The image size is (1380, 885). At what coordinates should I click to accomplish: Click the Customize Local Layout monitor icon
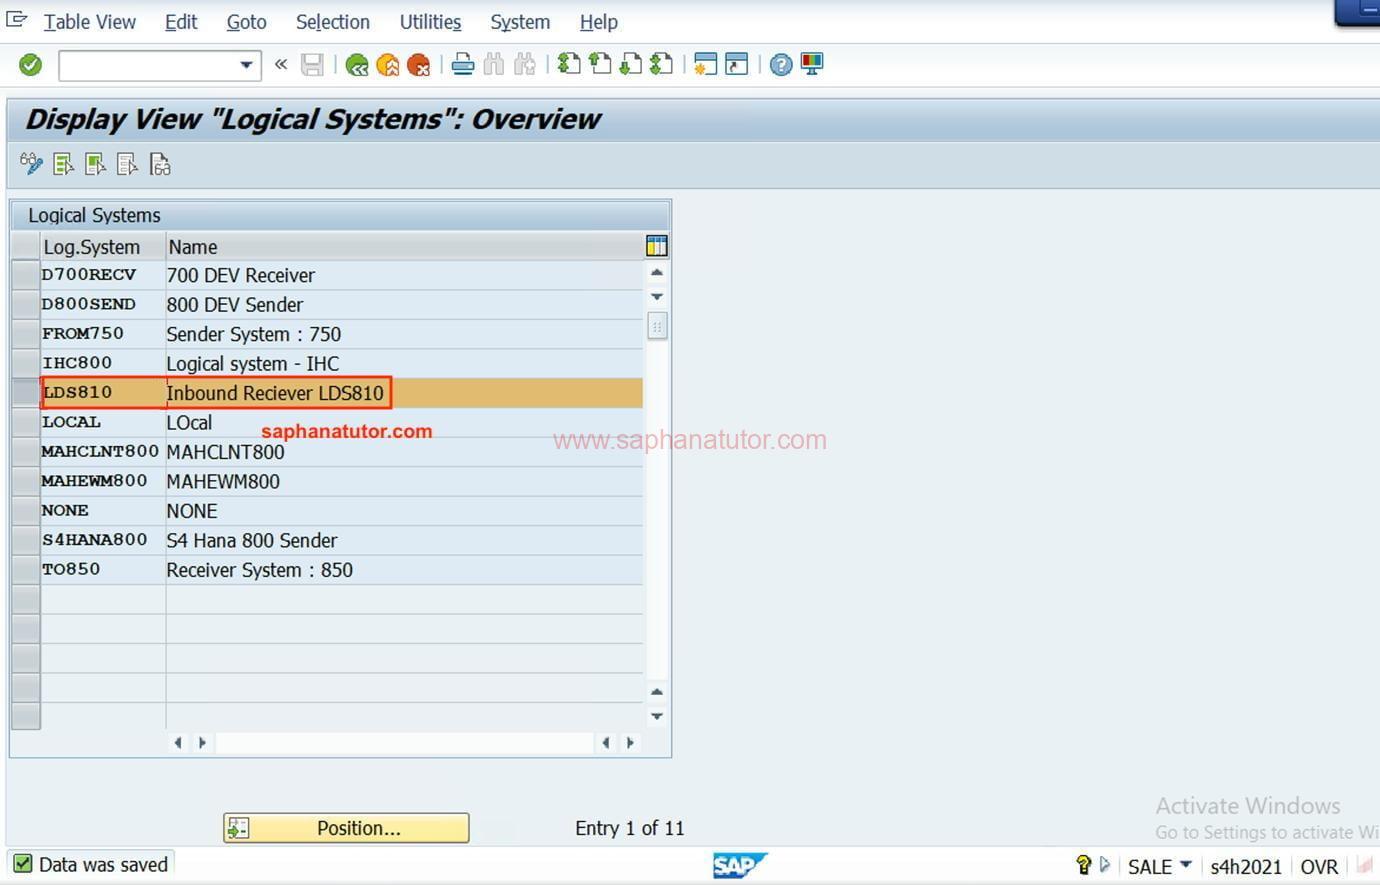coord(812,65)
